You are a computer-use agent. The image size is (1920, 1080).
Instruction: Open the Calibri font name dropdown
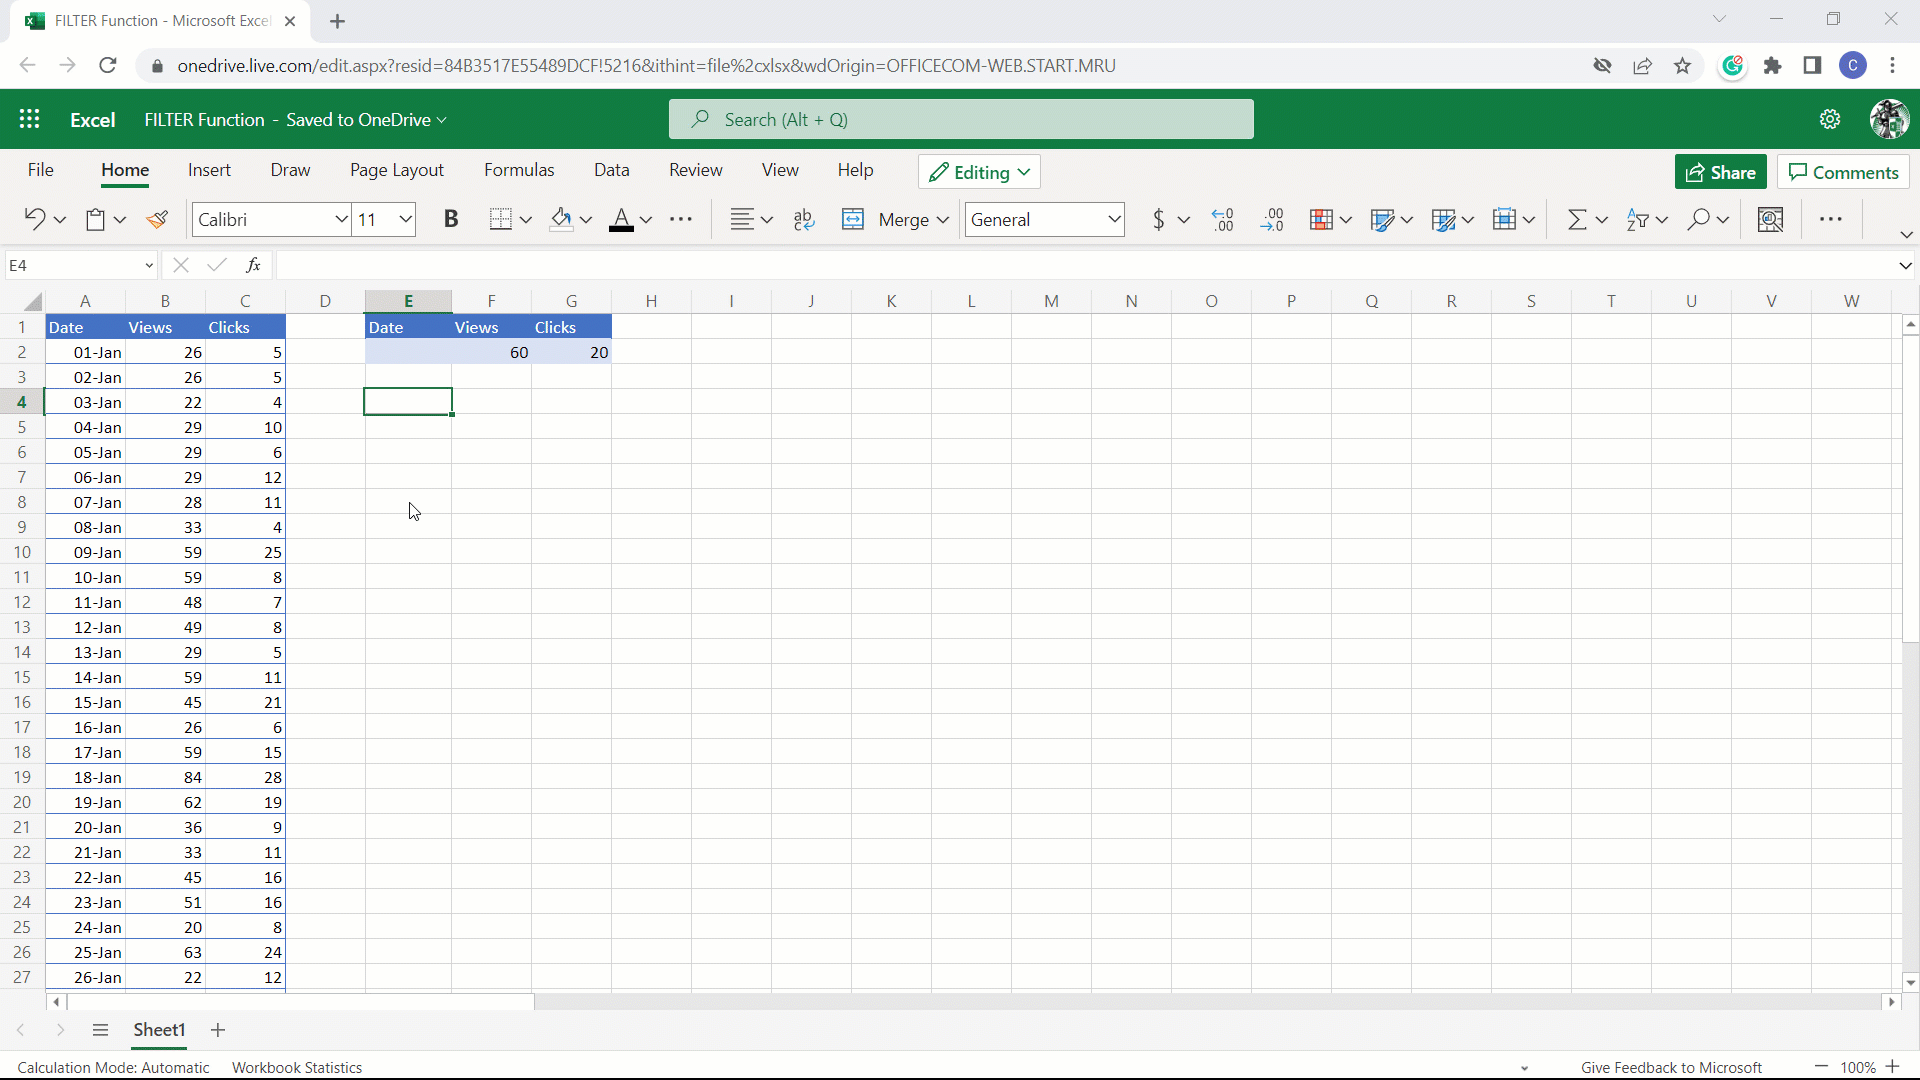(x=341, y=220)
